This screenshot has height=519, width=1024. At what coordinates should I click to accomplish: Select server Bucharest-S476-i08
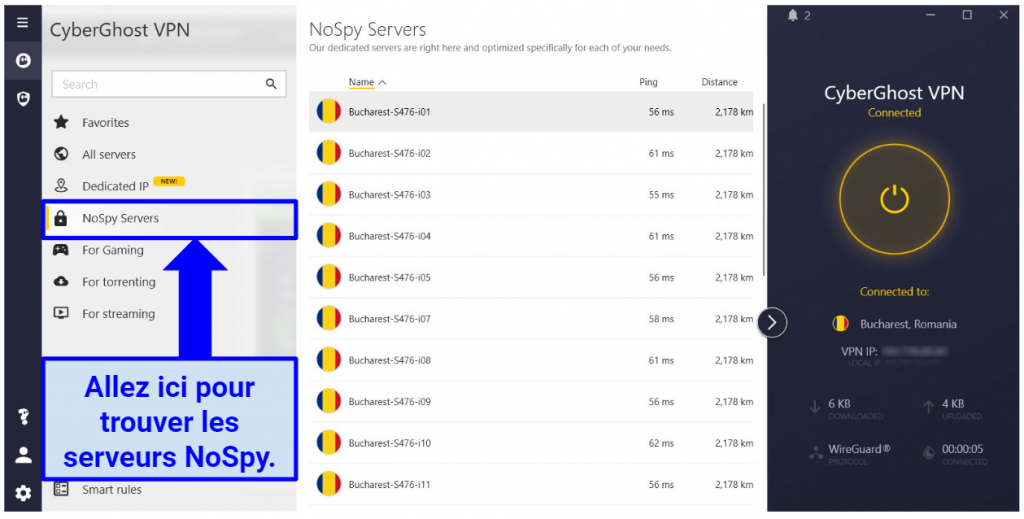[x=531, y=360]
